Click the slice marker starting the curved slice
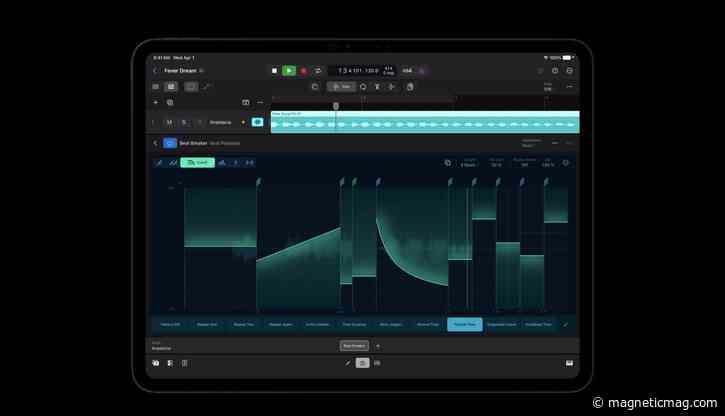This screenshot has height=416, width=725. (378, 182)
